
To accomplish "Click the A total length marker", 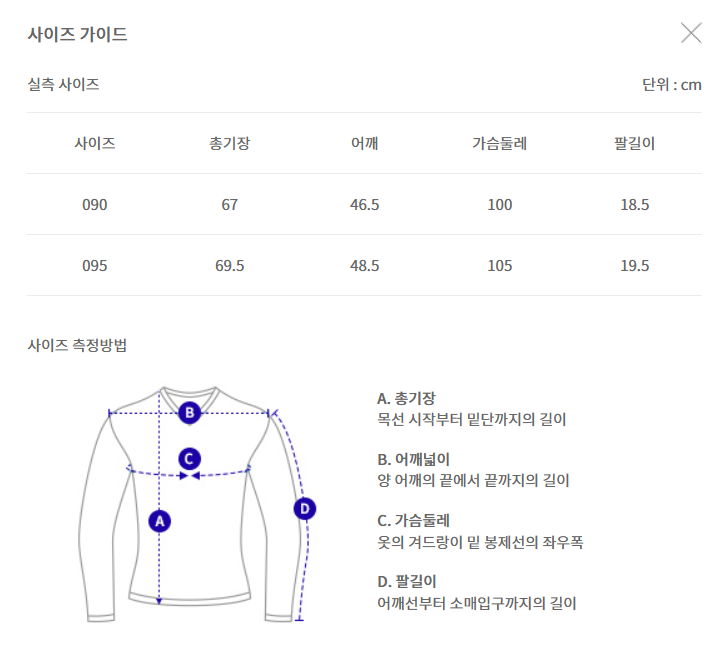I will pos(160,521).
